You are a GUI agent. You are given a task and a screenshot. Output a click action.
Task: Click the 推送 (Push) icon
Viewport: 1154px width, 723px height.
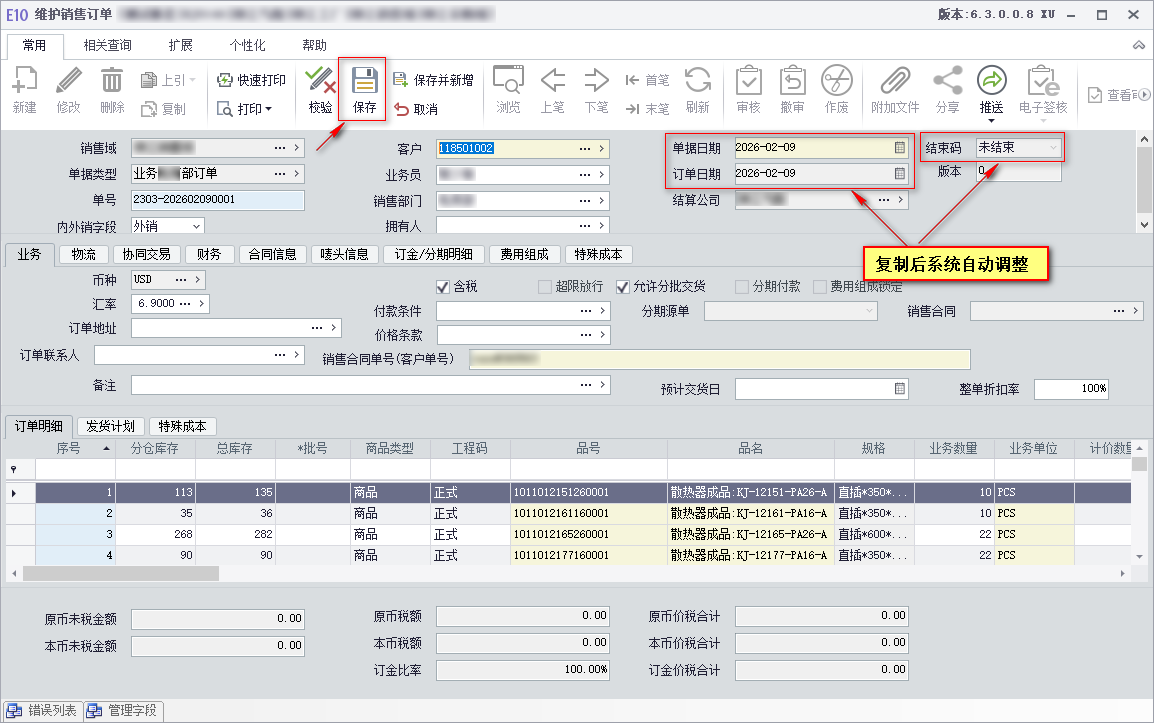pos(991,80)
